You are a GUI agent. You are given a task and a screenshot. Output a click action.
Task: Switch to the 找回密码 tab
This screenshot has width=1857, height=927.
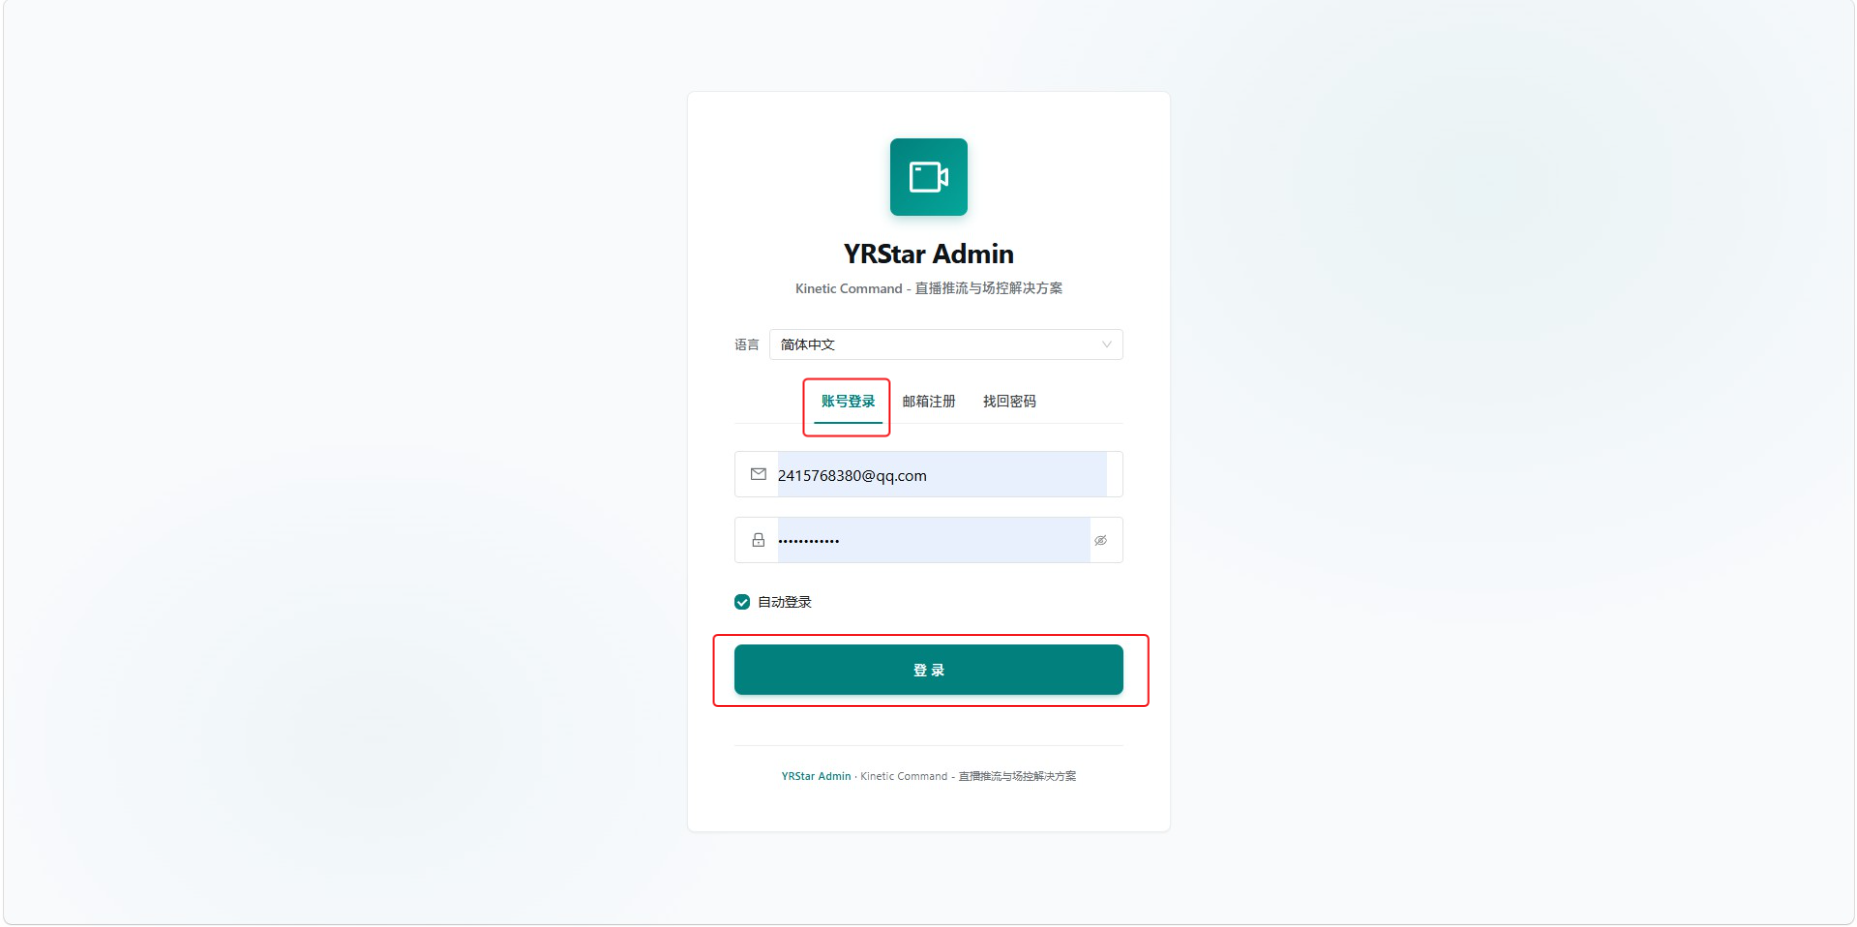pos(1009,401)
